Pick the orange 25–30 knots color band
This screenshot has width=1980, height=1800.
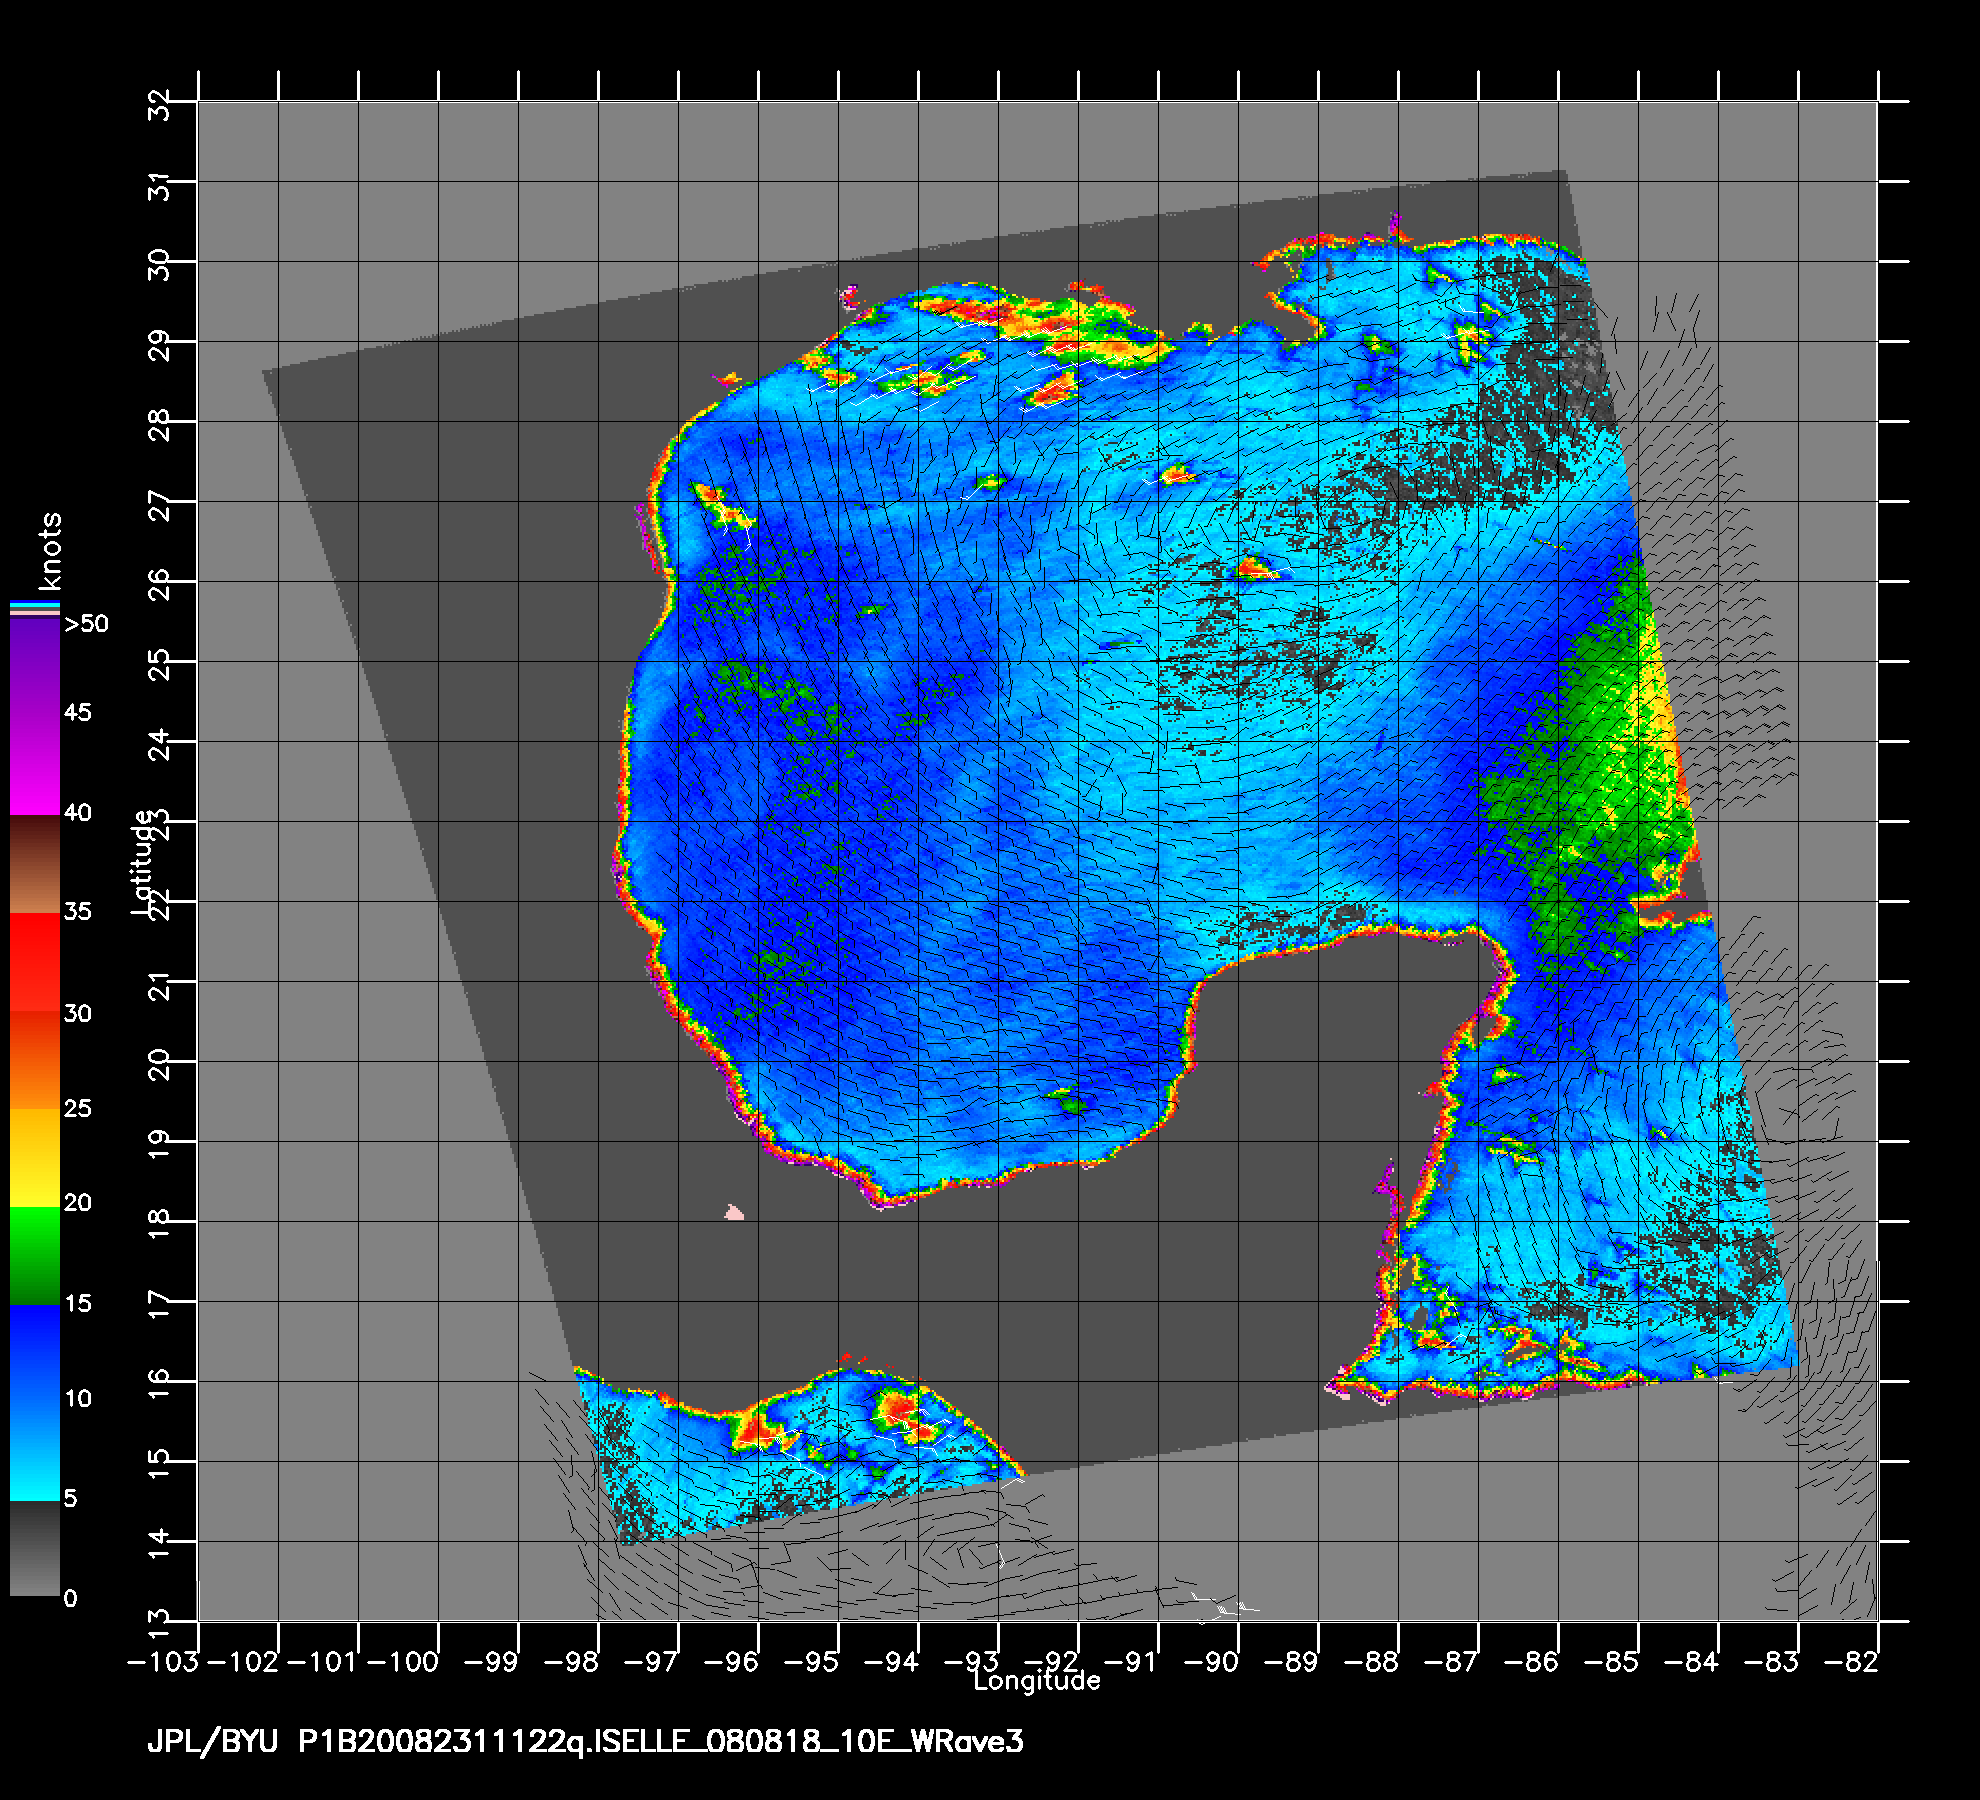coord(35,1059)
